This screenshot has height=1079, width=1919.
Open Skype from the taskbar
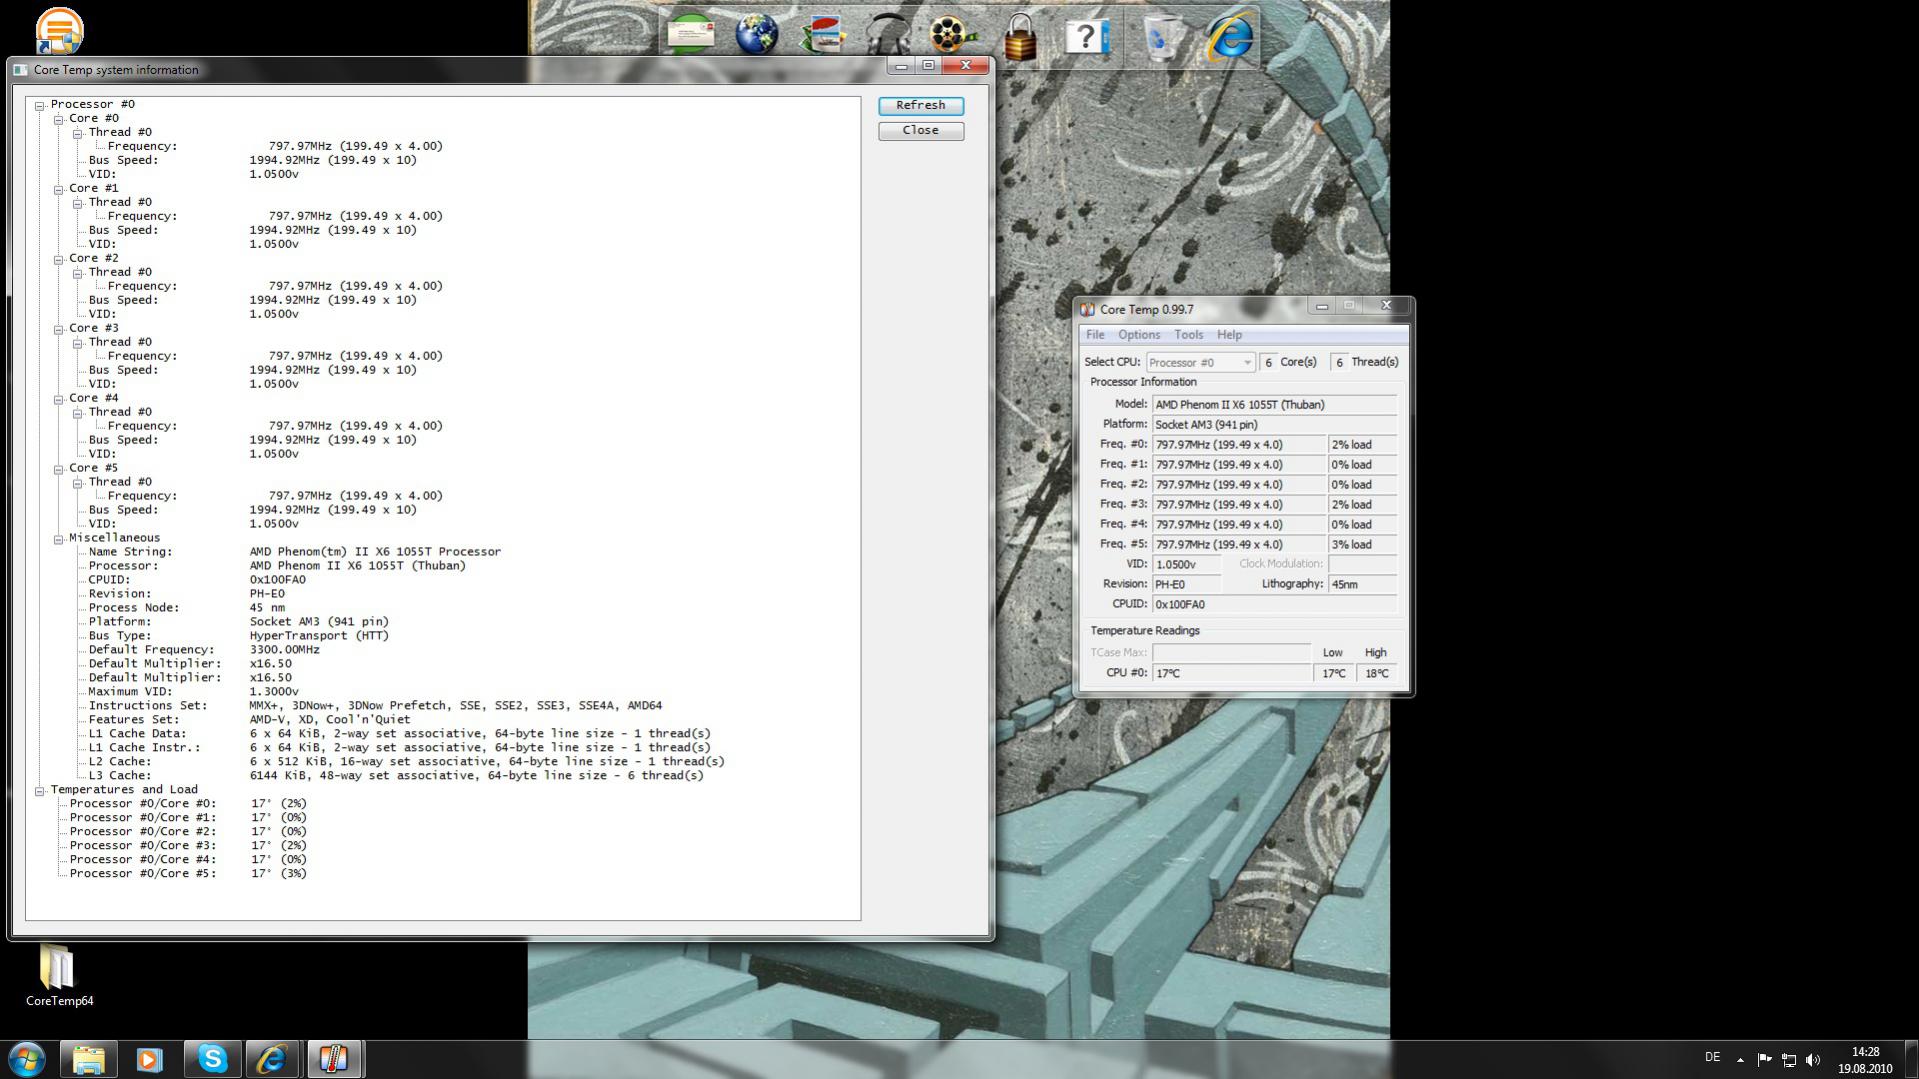212,1059
